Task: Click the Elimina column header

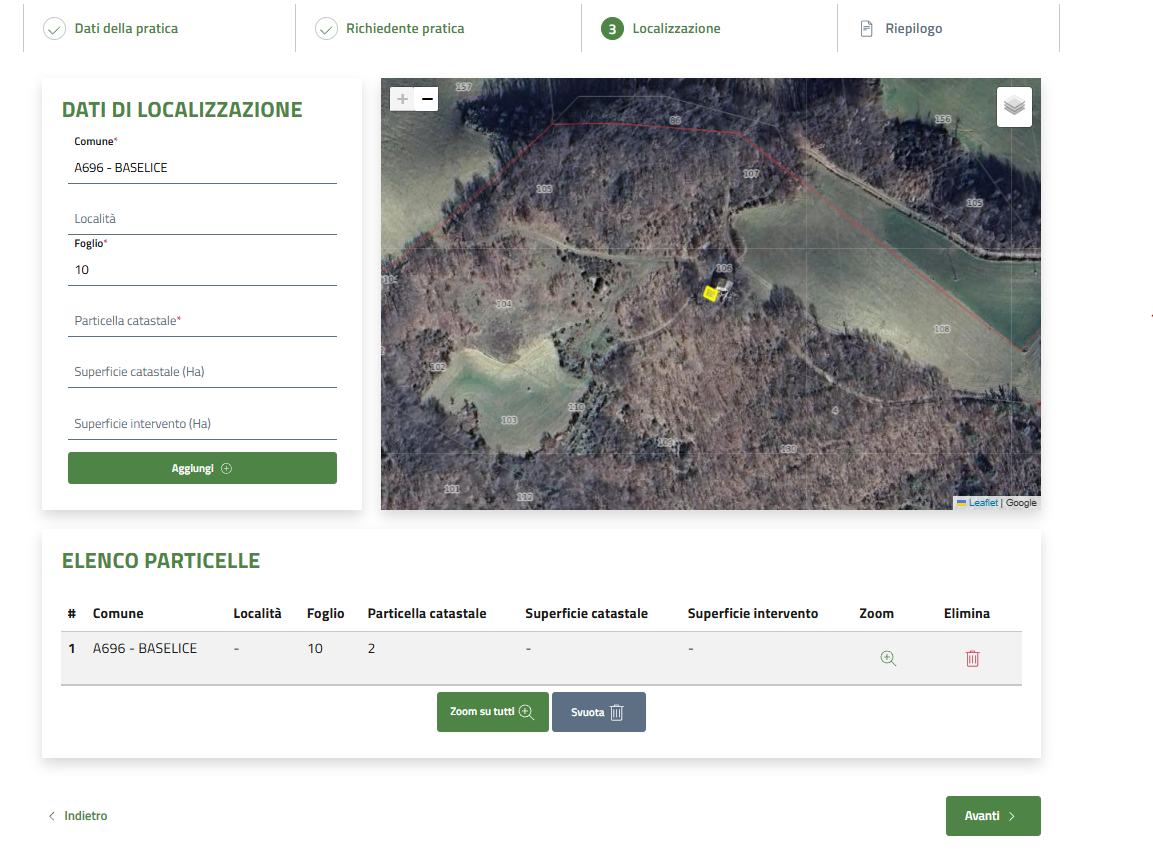Action: pyautogui.click(x=966, y=613)
